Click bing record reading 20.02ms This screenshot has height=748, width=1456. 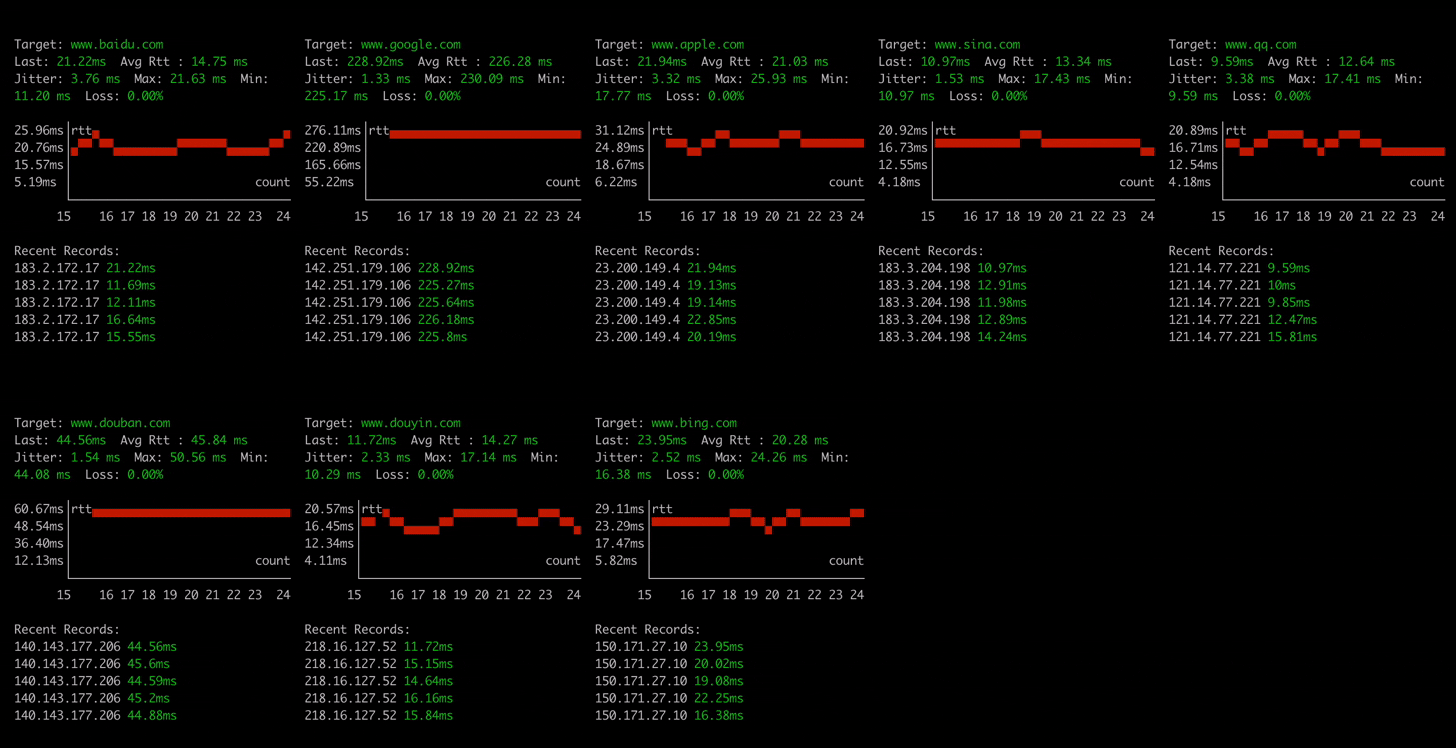719,664
